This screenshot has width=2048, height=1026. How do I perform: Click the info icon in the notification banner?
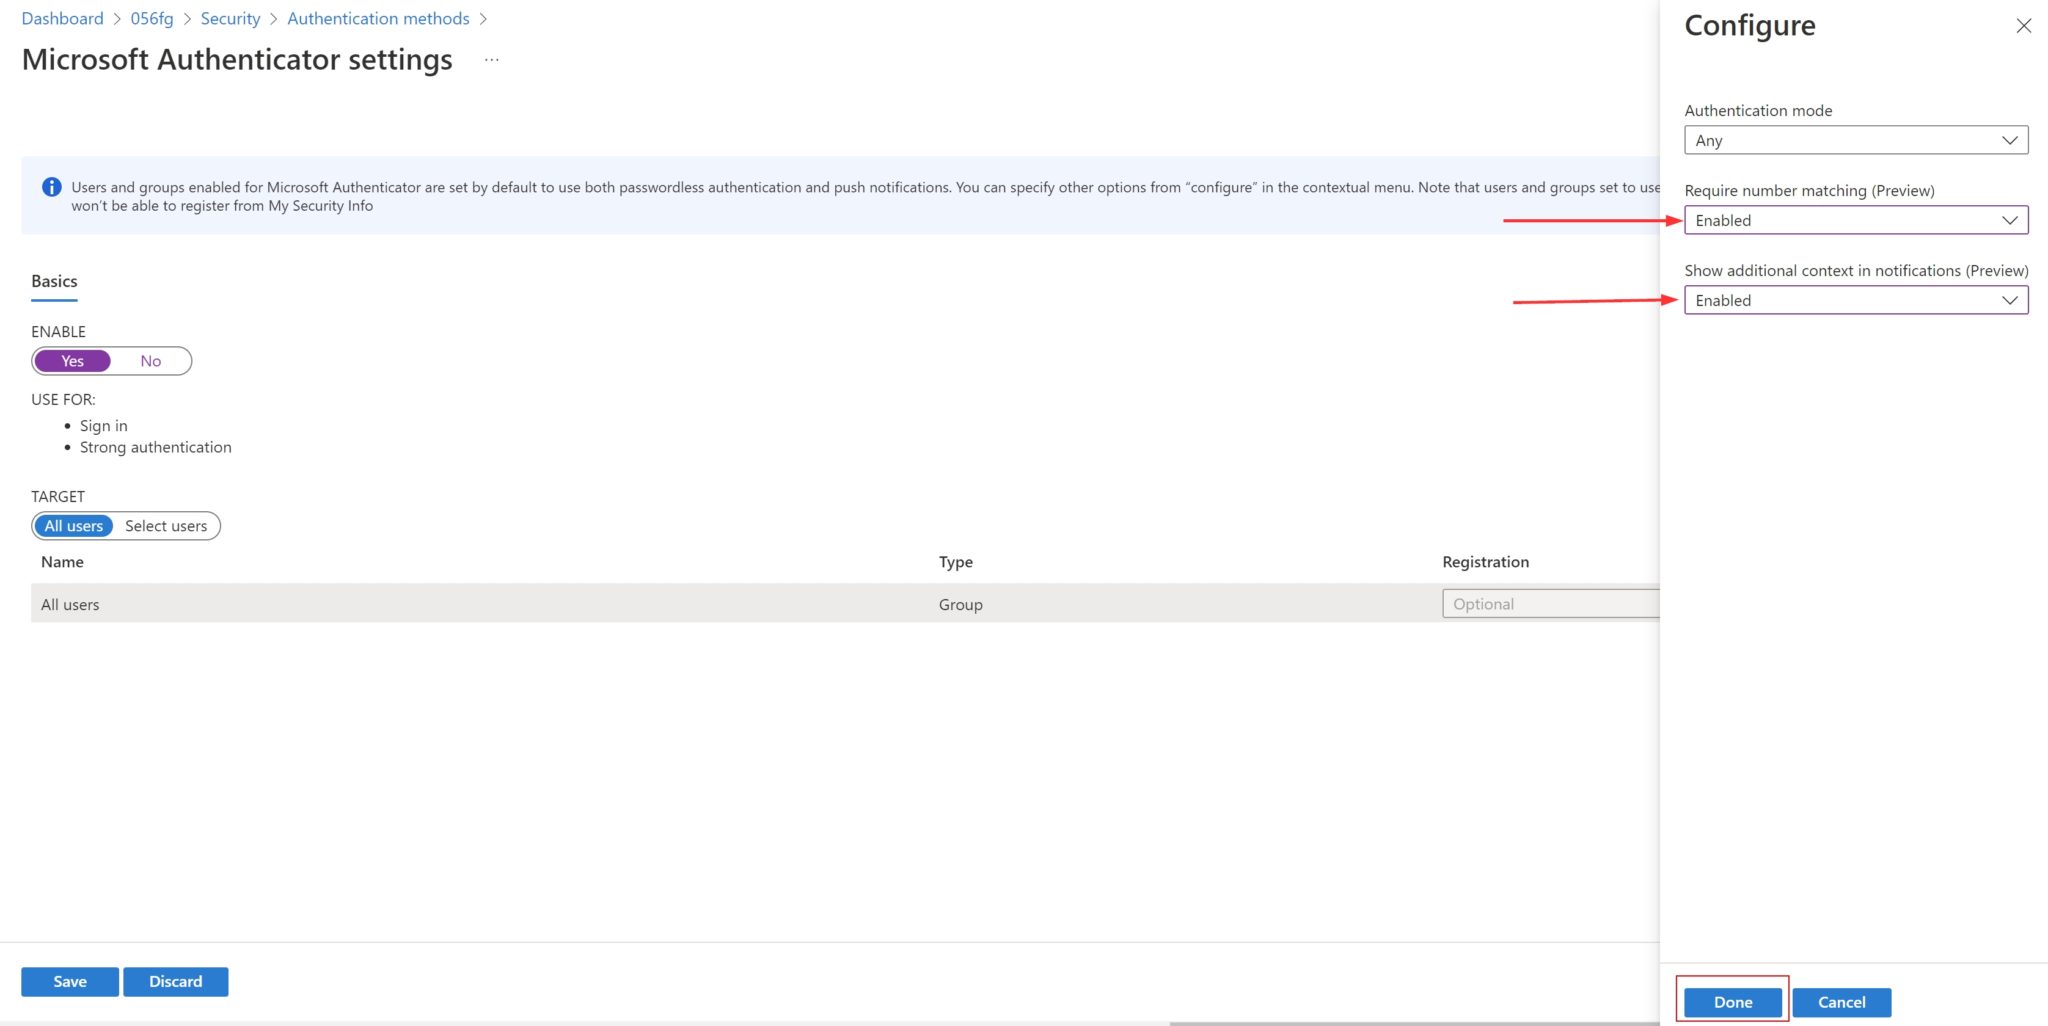pos(51,187)
